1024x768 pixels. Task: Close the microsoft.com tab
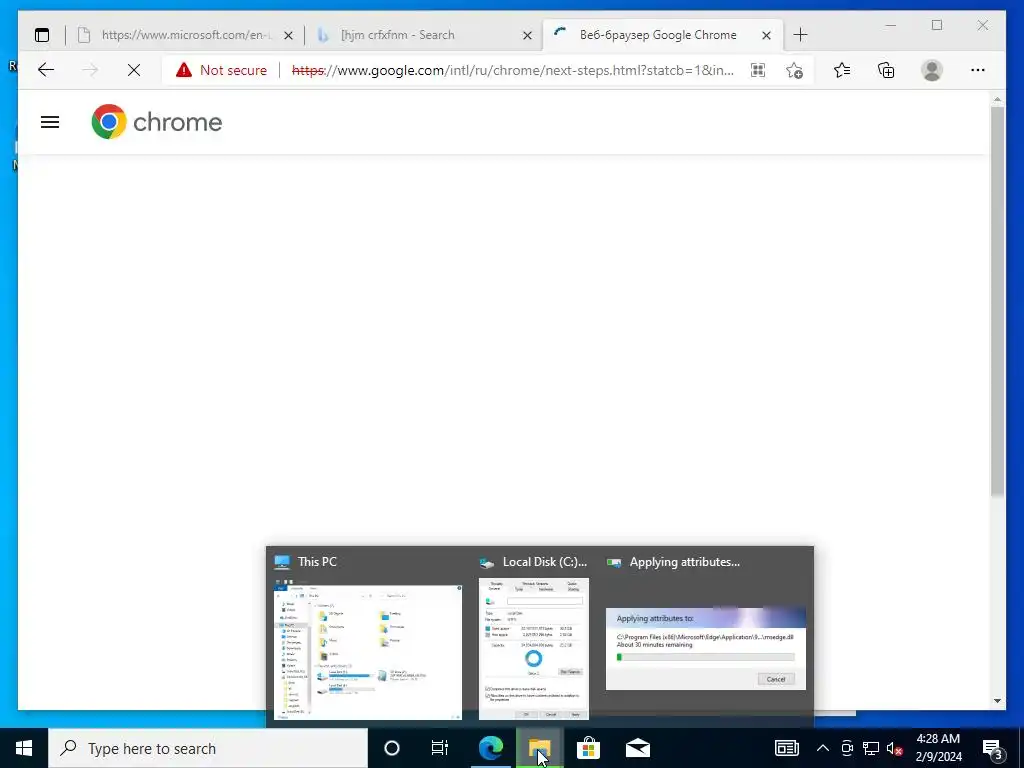(288, 35)
